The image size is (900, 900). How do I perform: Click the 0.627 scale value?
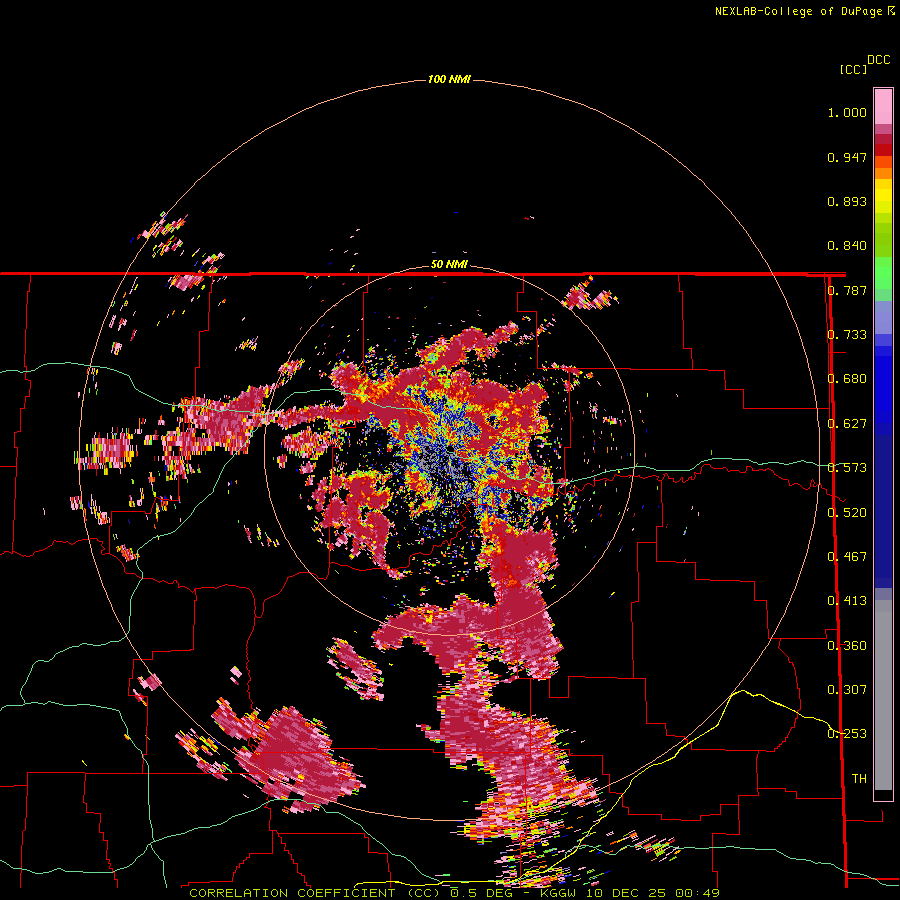(x=847, y=424)
